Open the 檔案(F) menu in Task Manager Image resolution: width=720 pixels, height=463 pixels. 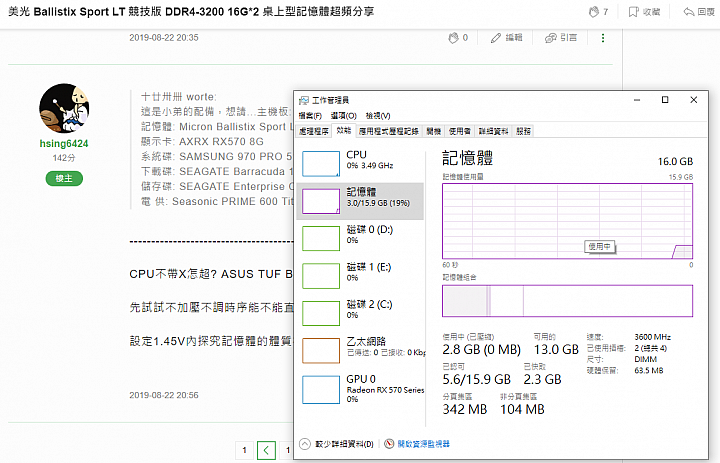(310, 116)
